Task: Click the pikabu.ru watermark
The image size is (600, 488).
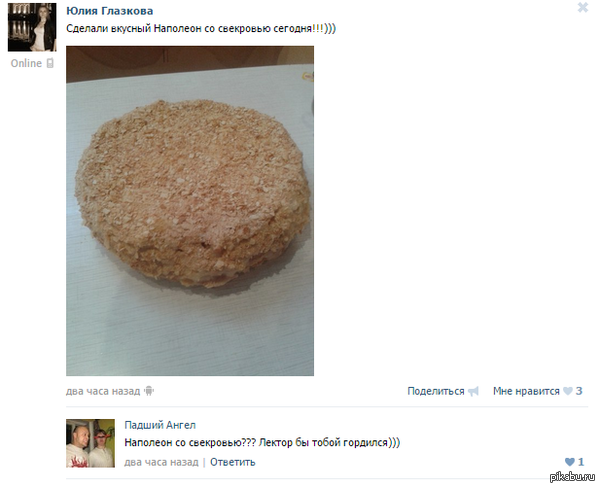Action: pos(573,477)
